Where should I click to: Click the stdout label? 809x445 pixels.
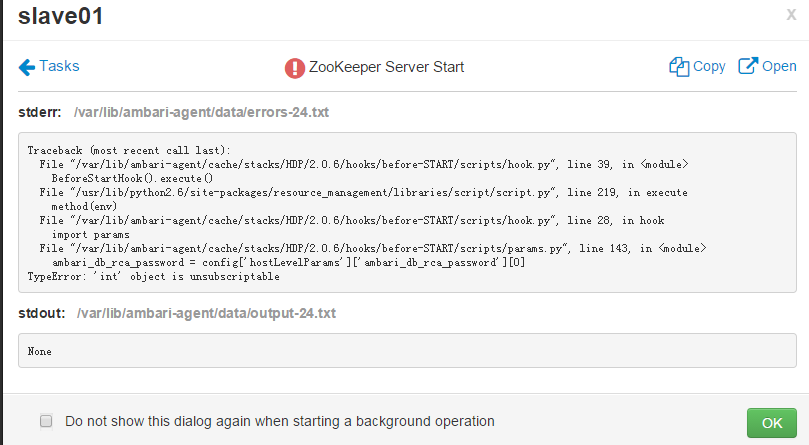pos(41,313)
